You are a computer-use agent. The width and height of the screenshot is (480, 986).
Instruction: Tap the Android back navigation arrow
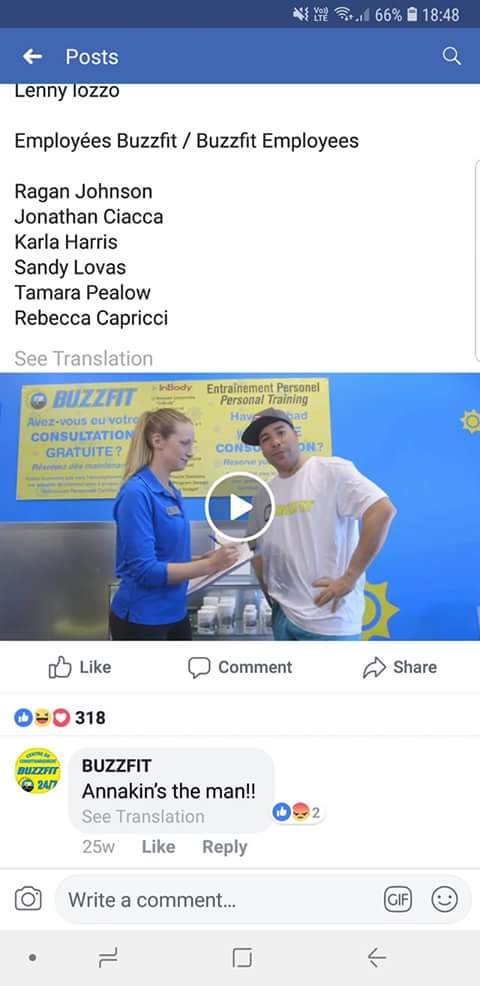[x=376, y=958]
